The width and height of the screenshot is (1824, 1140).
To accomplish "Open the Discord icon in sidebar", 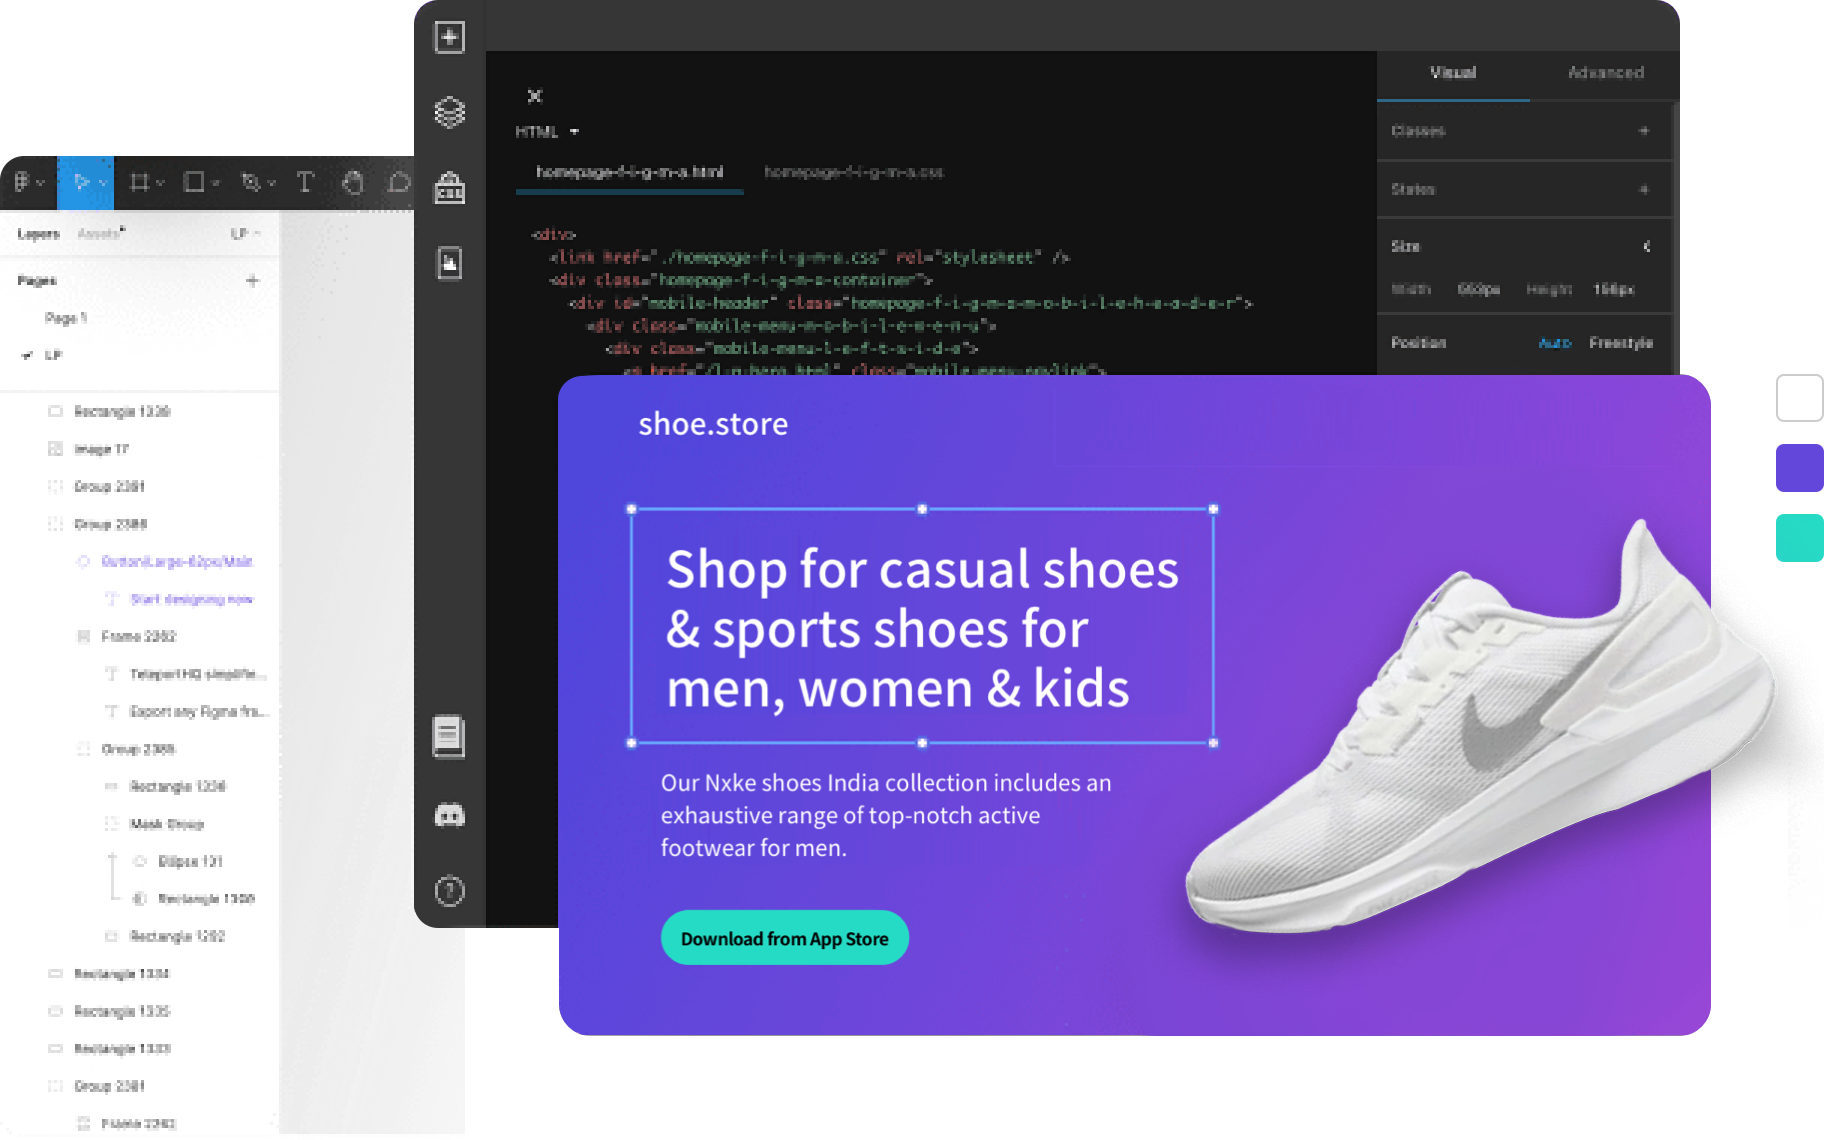I will click(449, 816).
